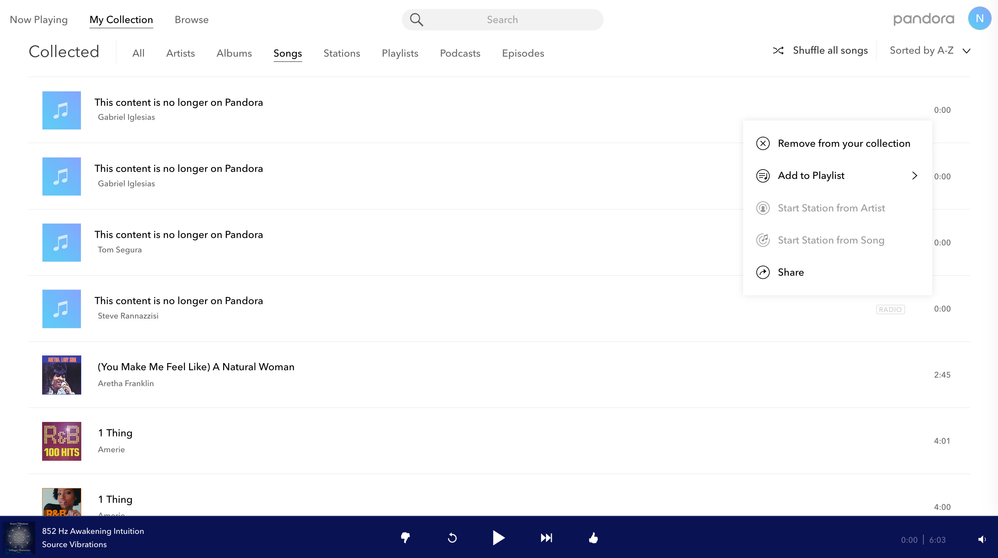
Task: Switch to the Stations tab
Action: [x=341, y=53]
